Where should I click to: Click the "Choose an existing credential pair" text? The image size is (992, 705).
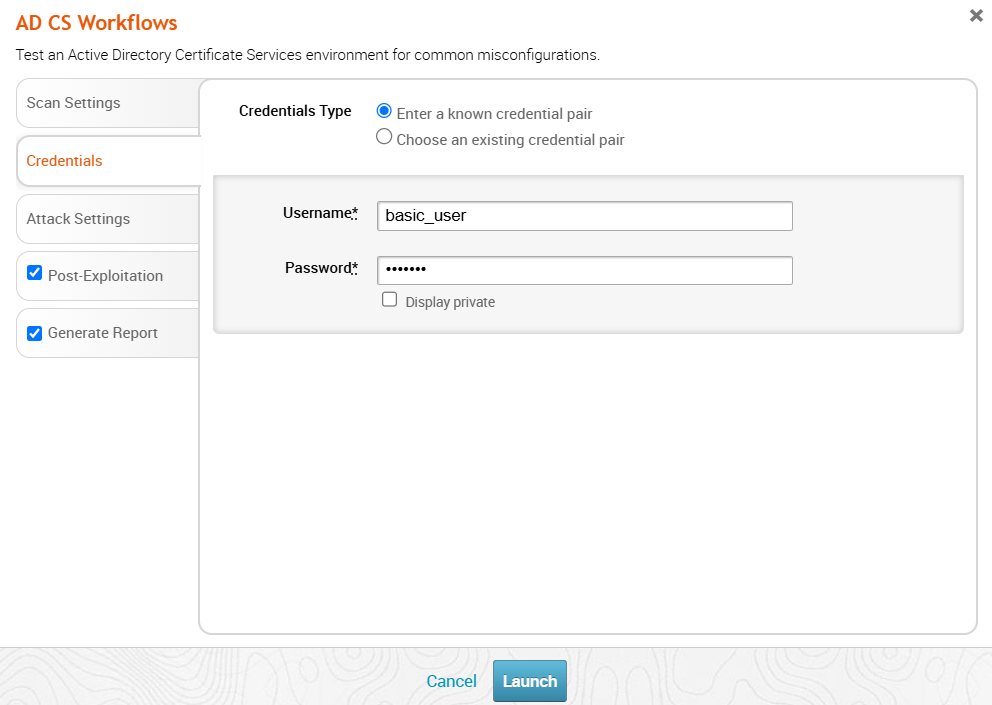click(x=510, y=140)
